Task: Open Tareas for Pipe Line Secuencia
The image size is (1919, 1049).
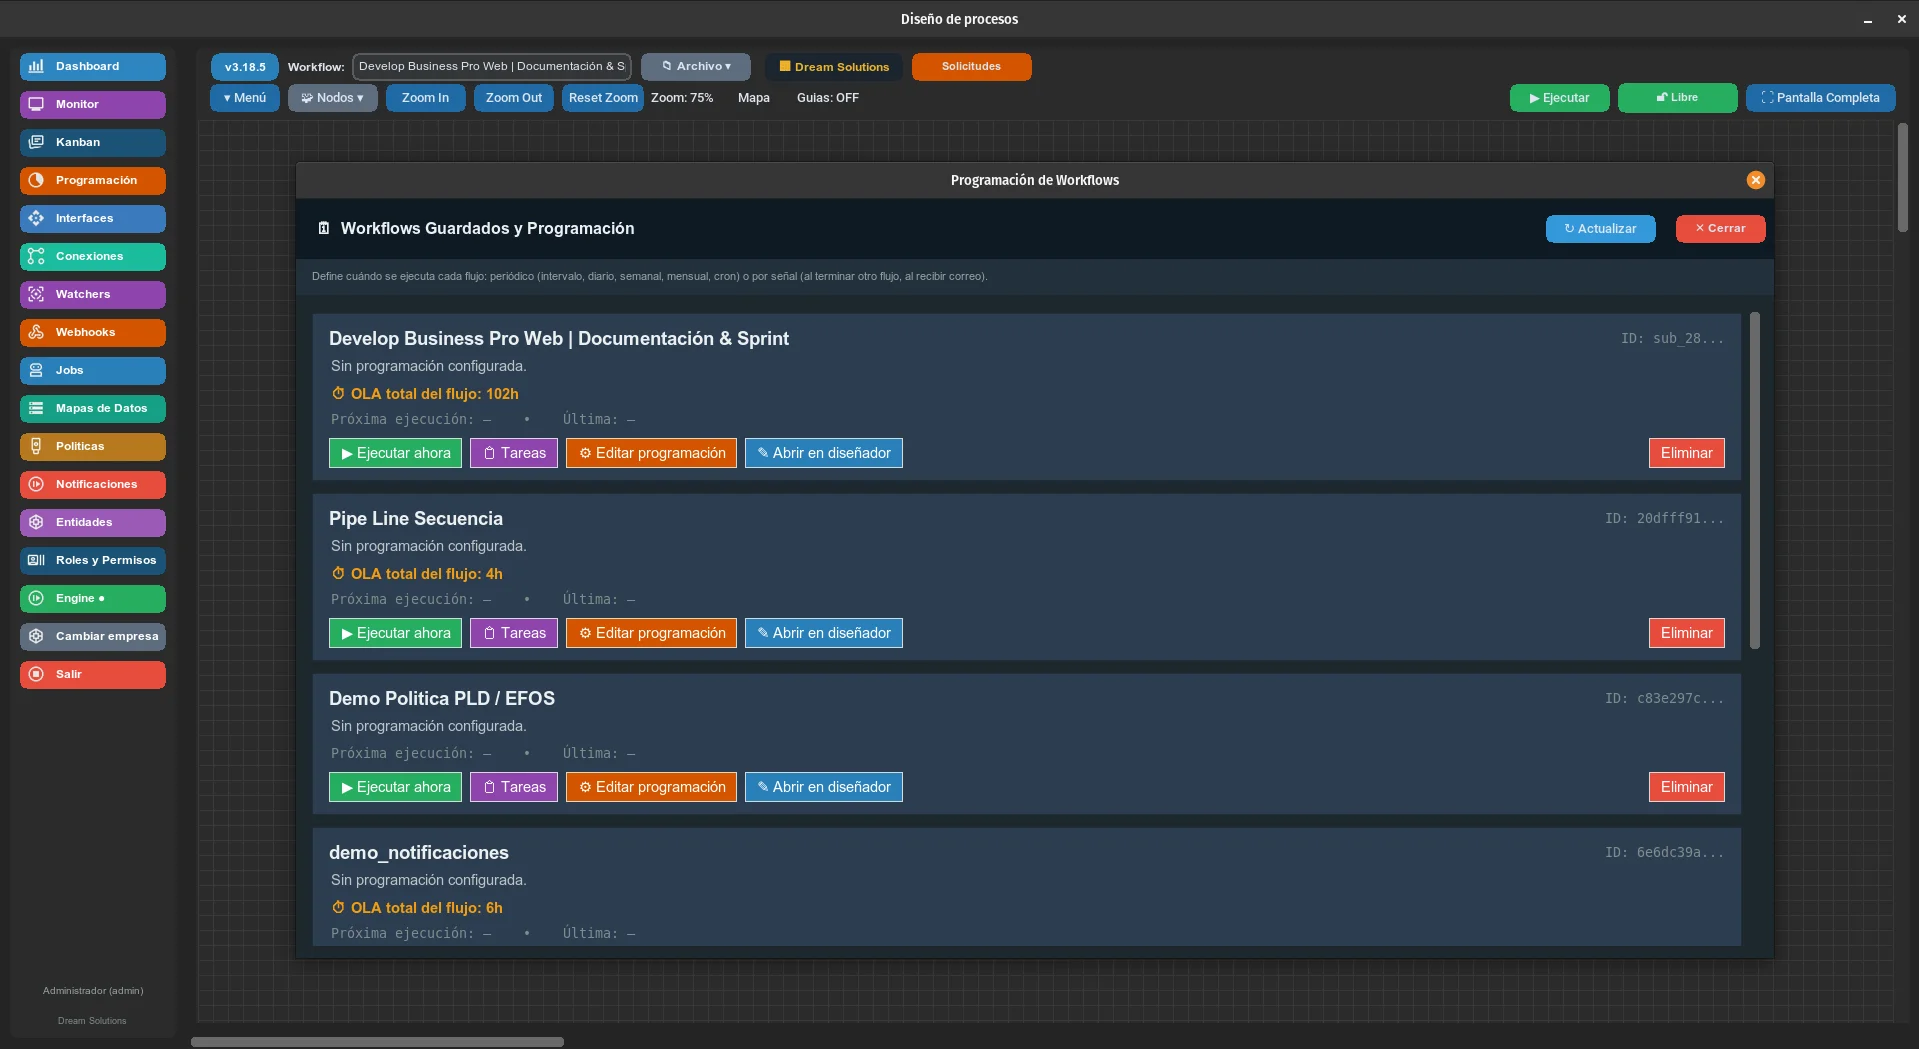Action: click(514, 633)
